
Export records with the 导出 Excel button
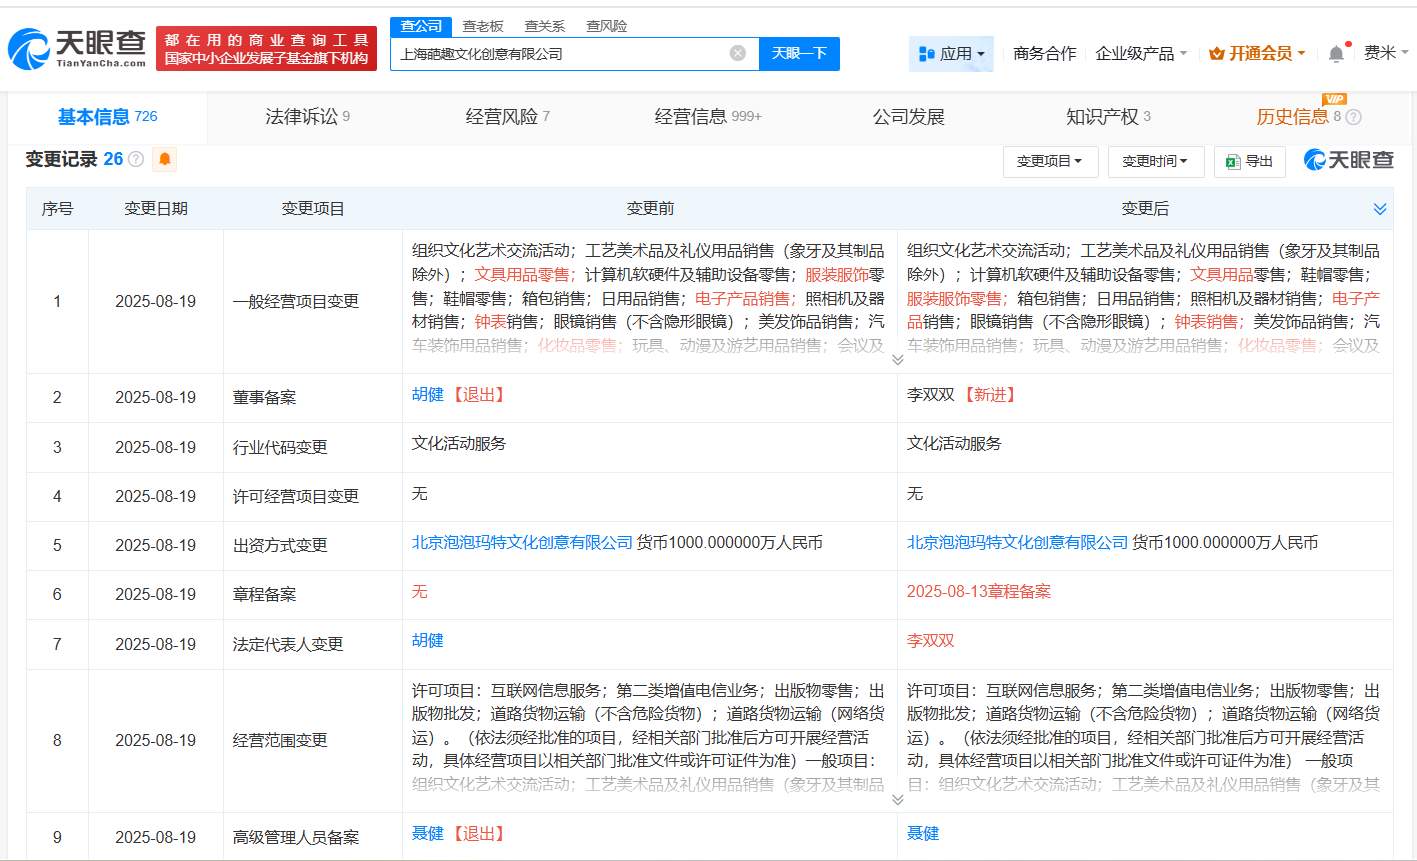tap(1249, 161)
